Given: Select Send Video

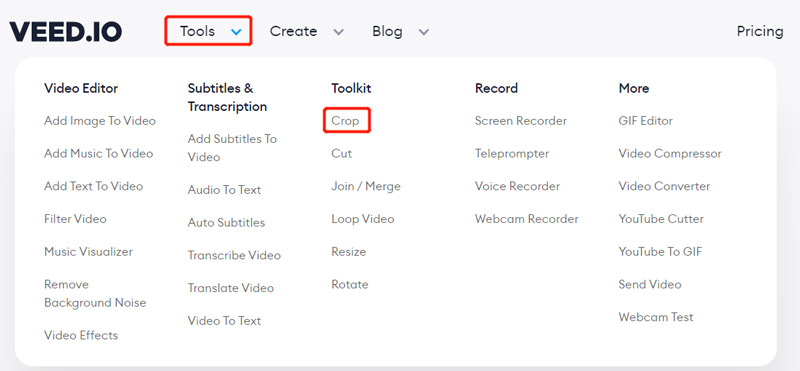Looking at the screenshot, I should 650,284.
